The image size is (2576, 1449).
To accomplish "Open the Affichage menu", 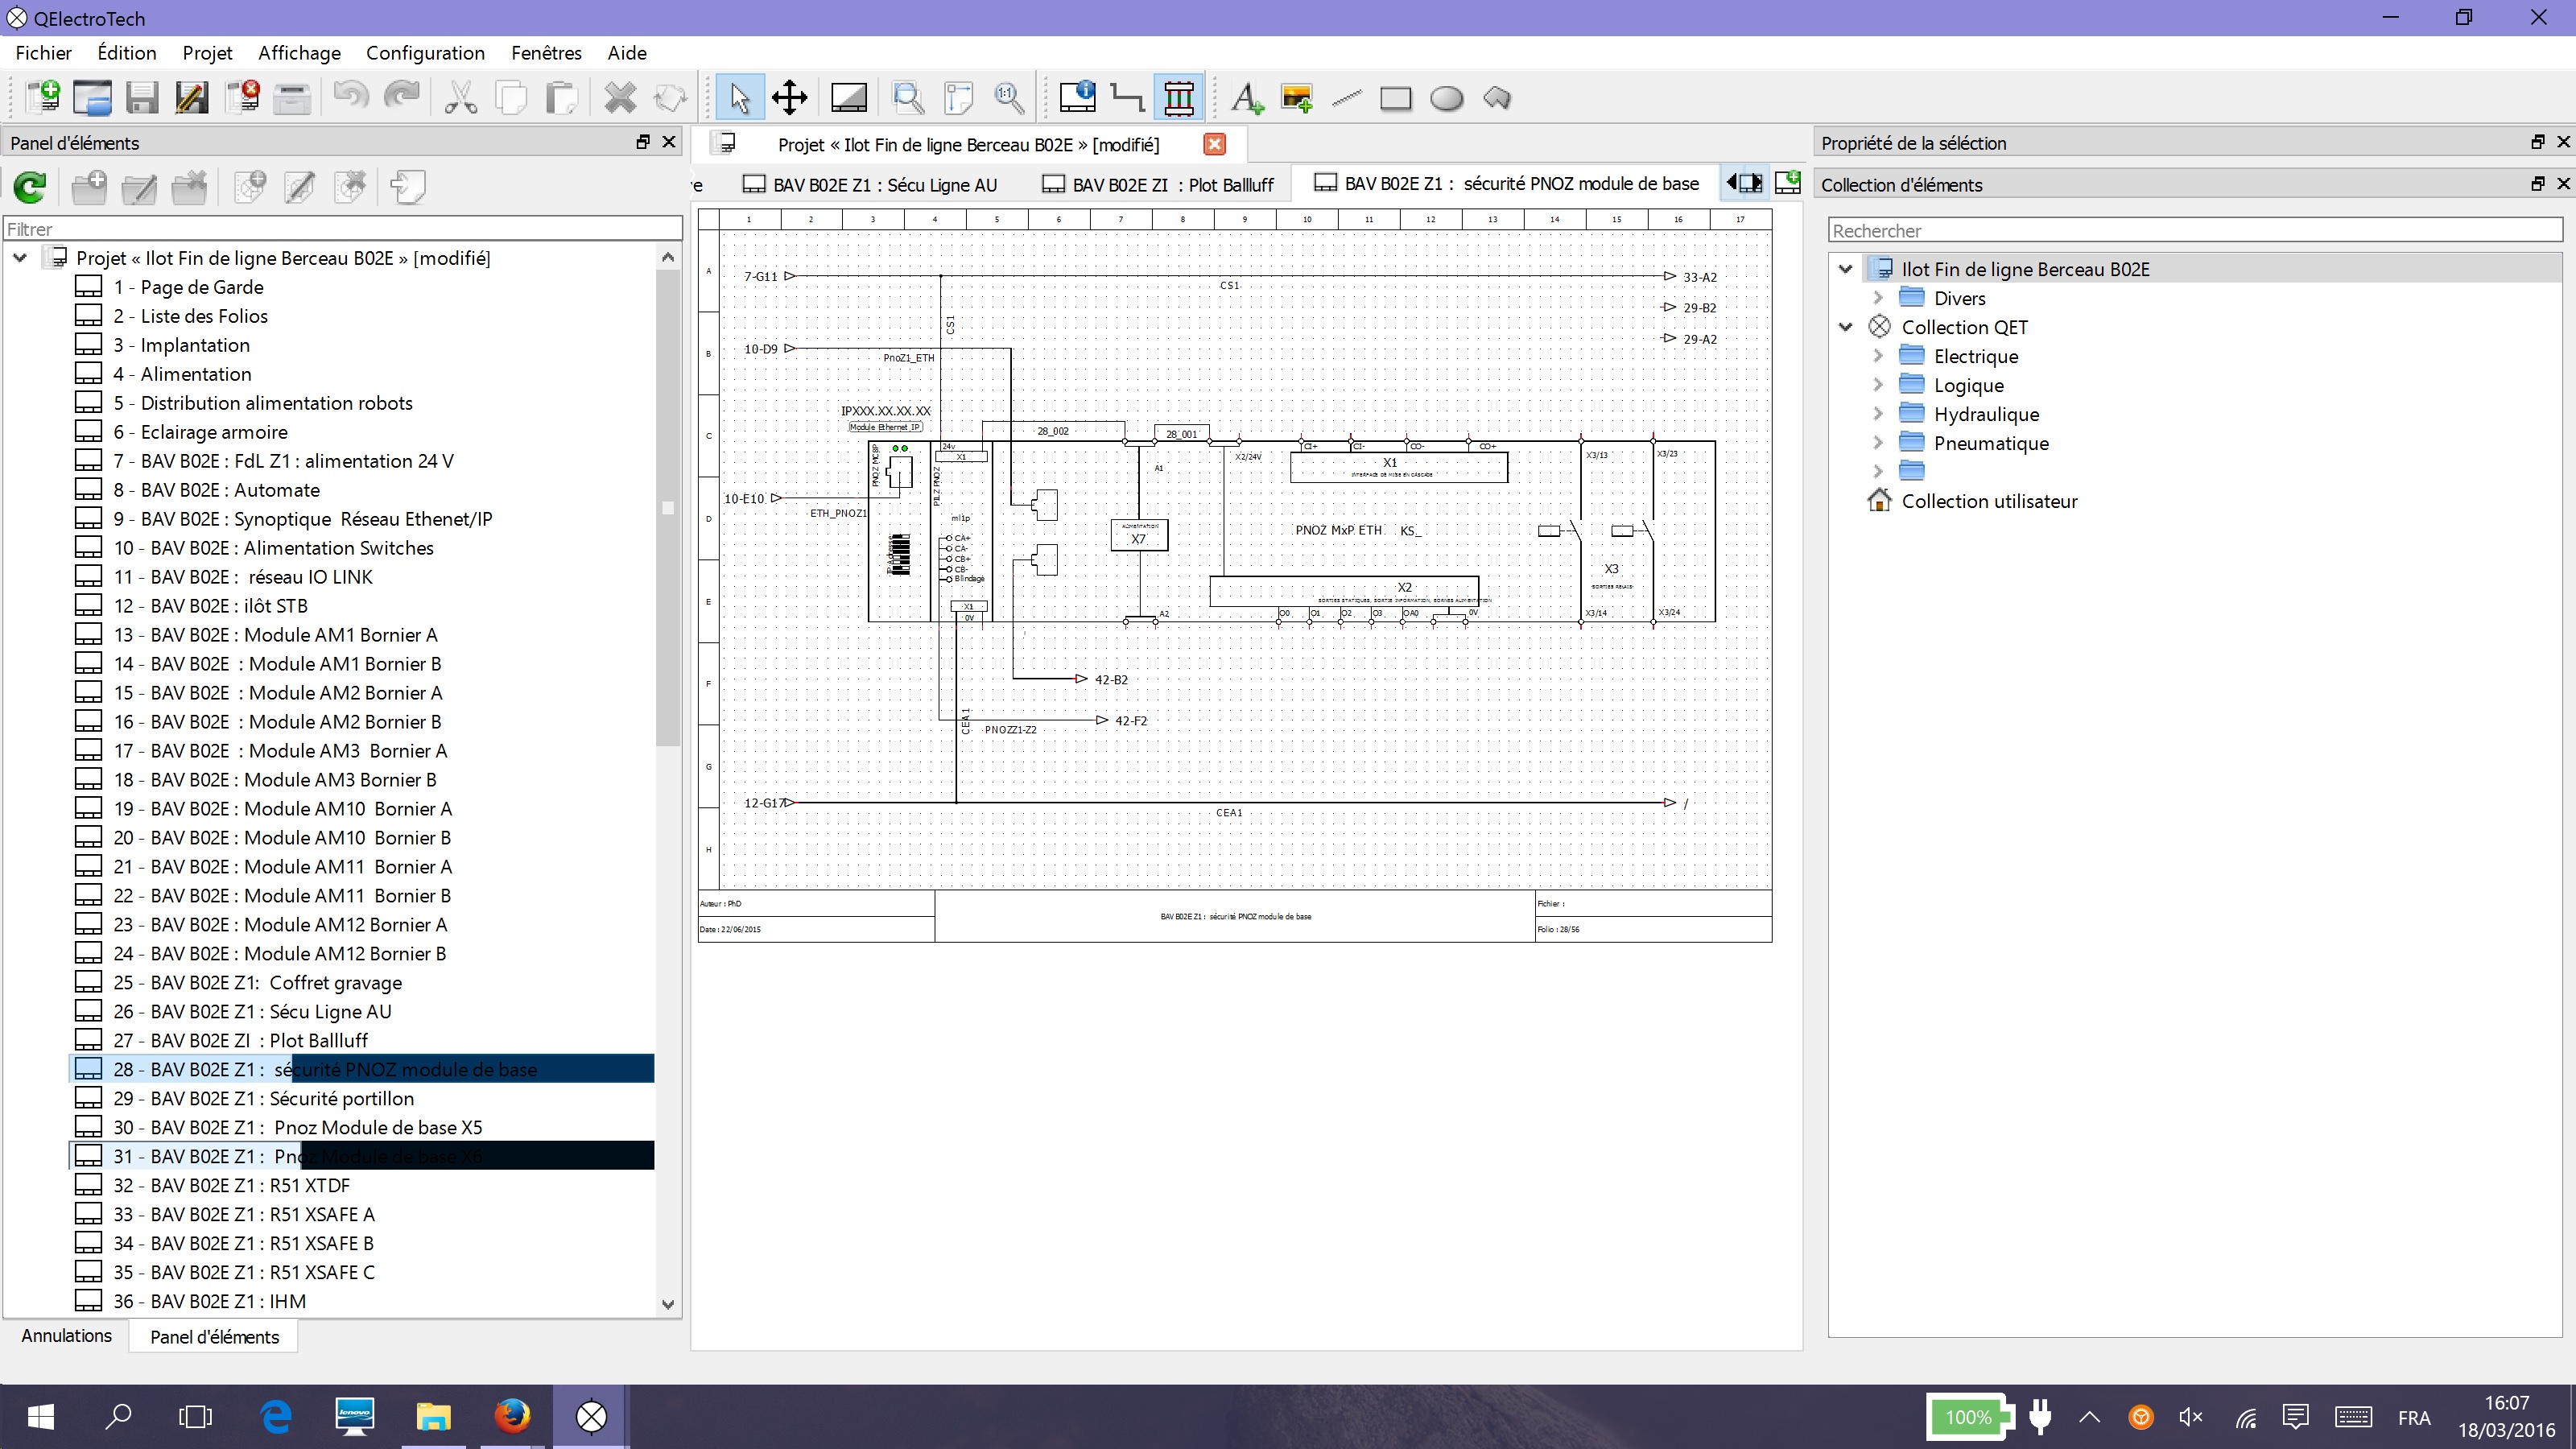I will click(x=299, y=53).
